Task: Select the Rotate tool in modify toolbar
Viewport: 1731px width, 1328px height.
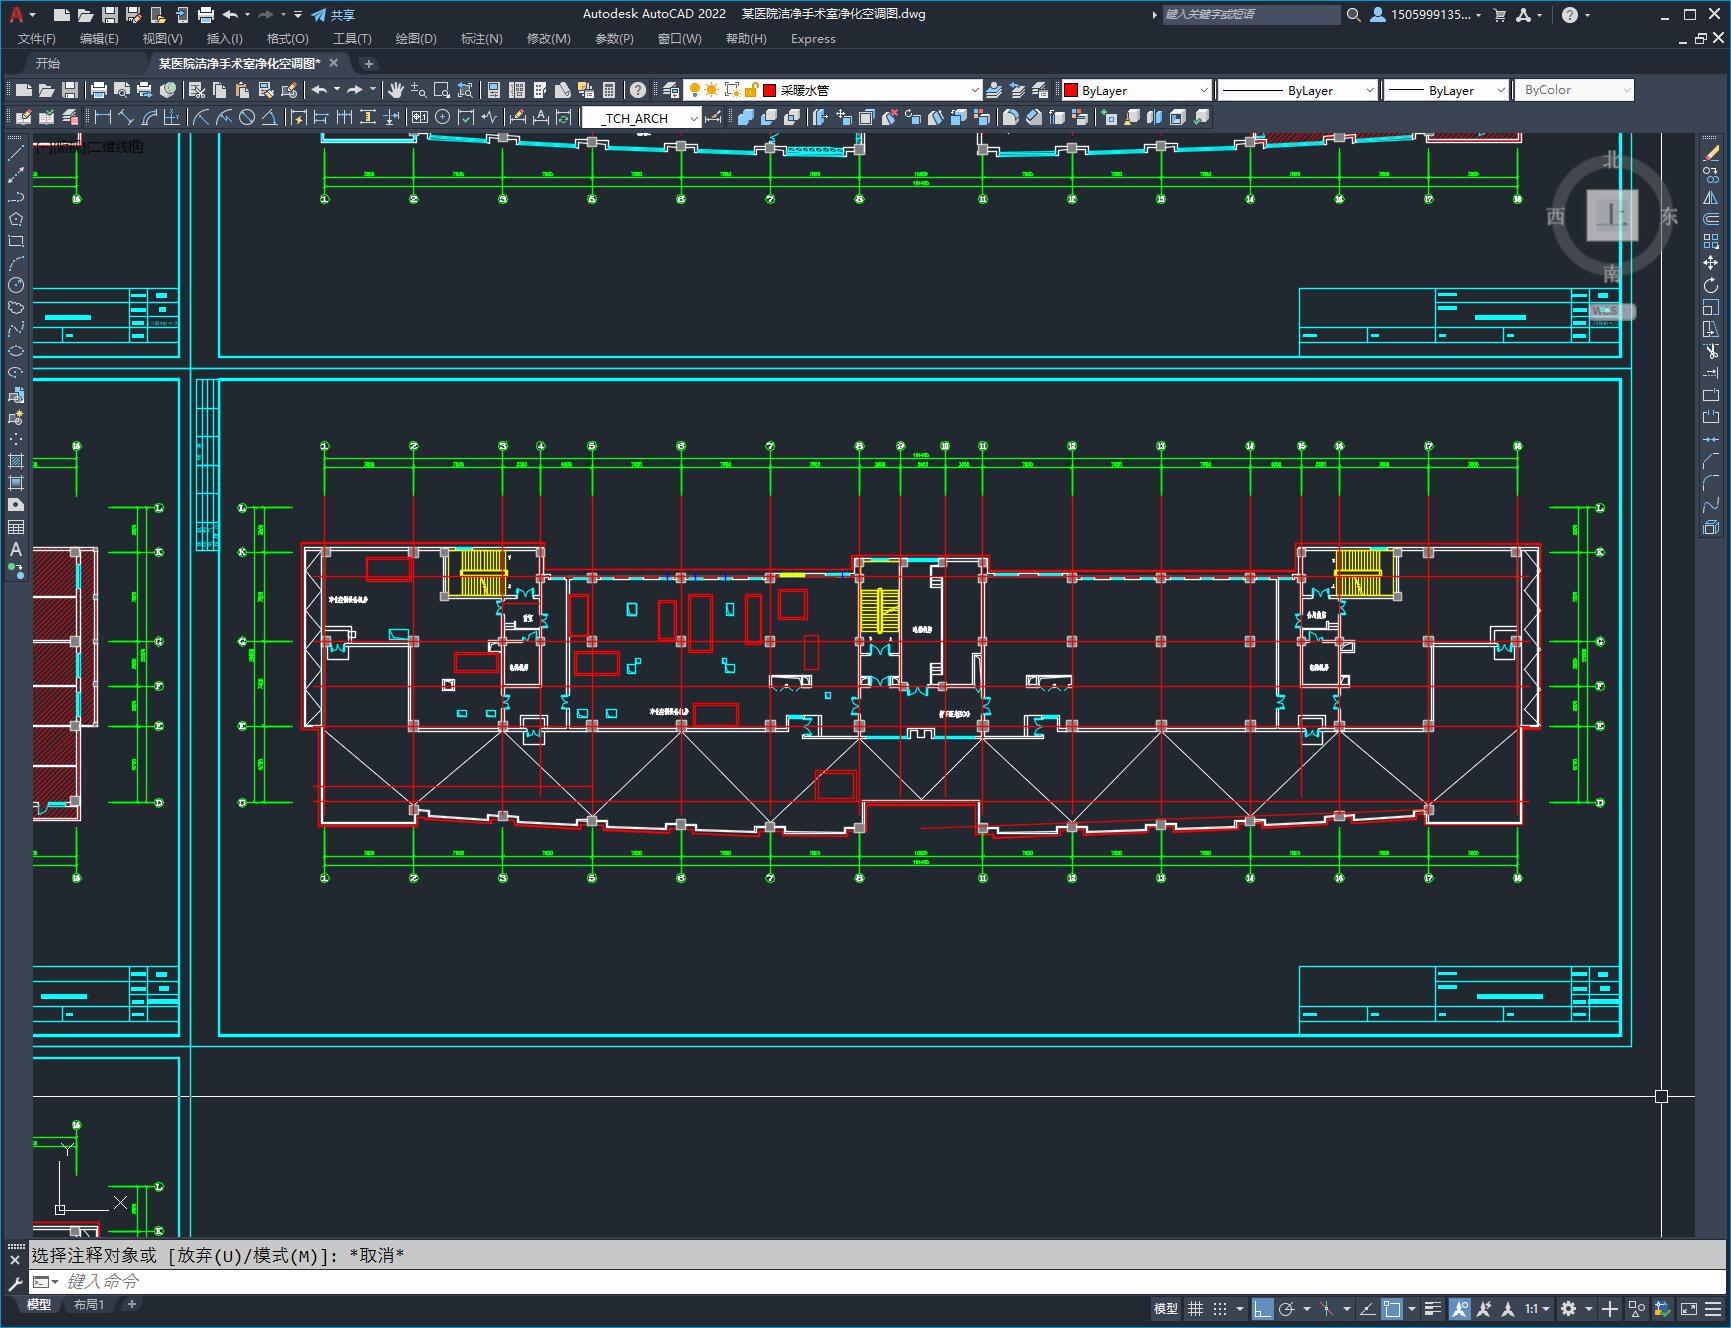Action: [x=1711, y=285]
